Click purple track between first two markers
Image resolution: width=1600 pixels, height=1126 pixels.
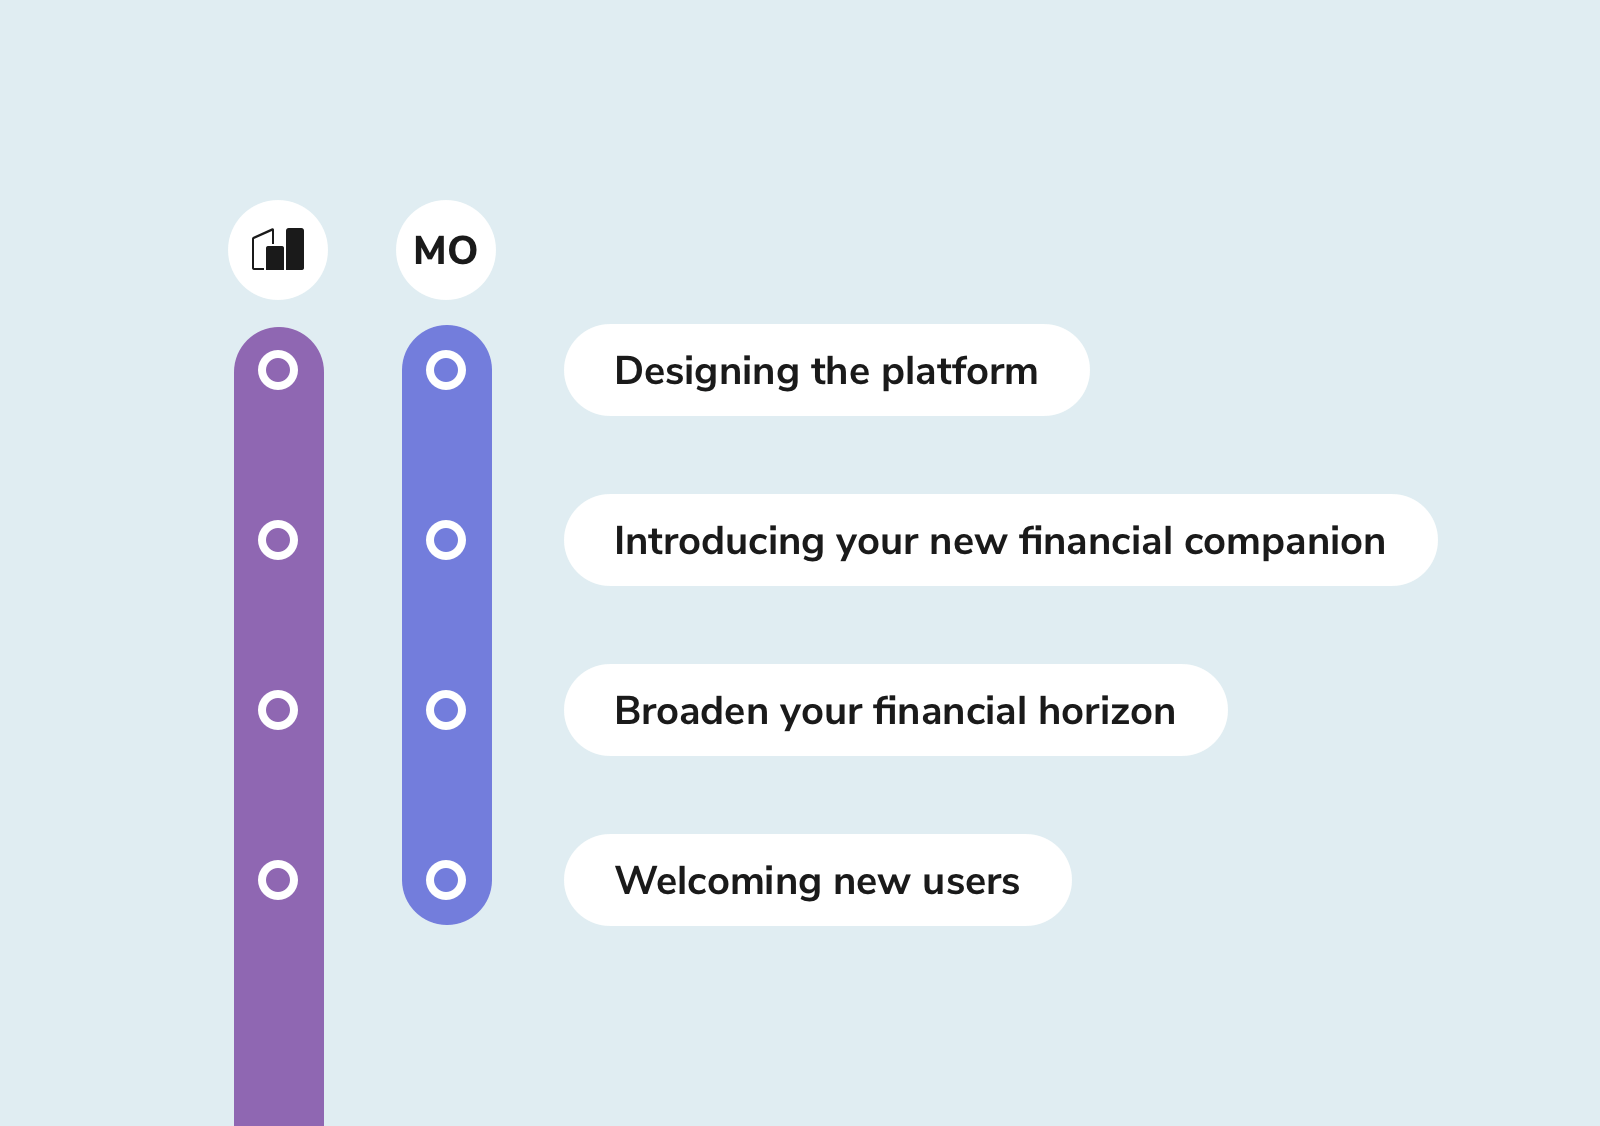(x=278, y=455)
